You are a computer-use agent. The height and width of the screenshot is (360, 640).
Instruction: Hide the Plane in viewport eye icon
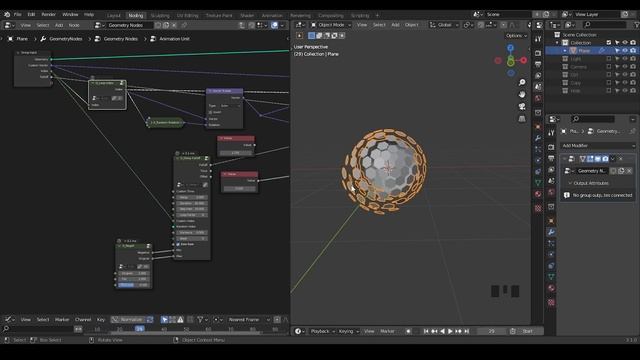[x=624, y=51]
